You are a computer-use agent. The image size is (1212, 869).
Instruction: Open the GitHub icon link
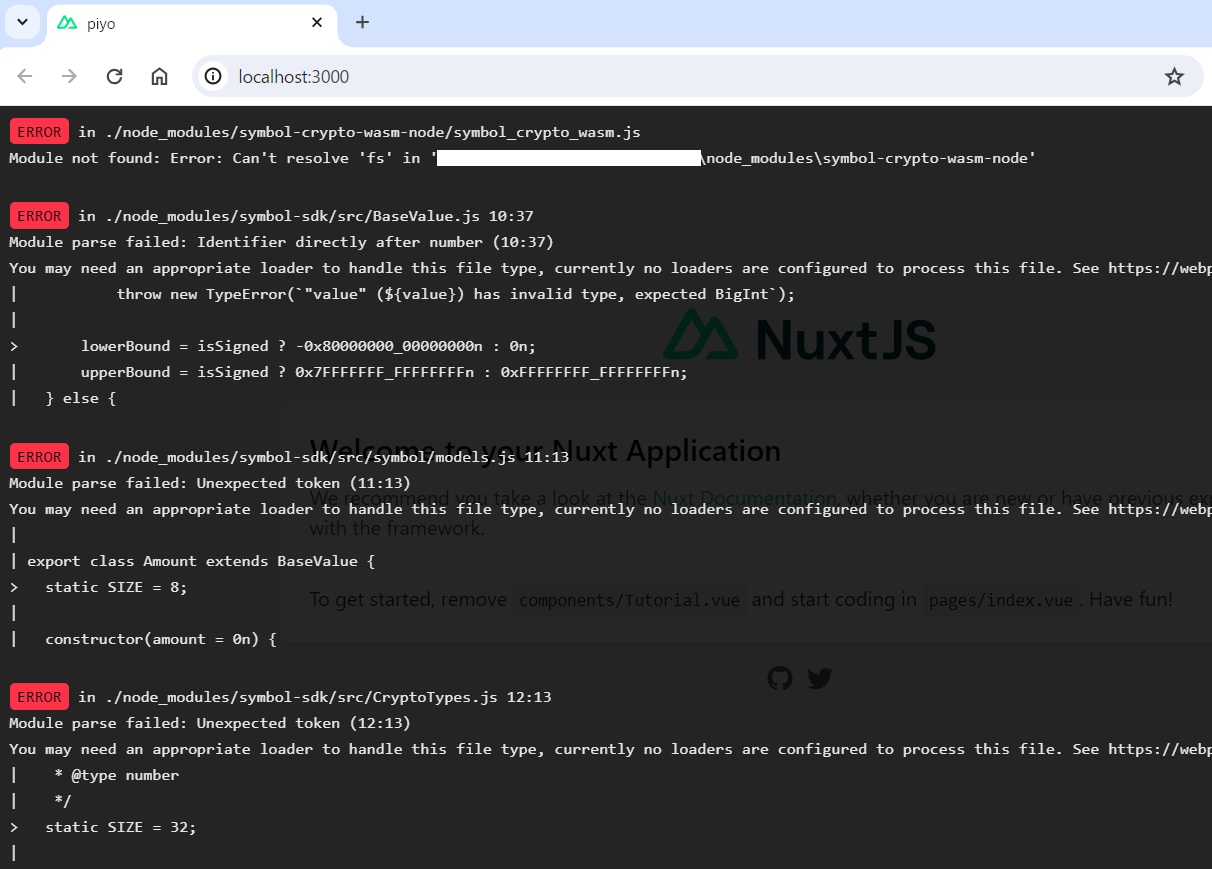pos(780,679)
